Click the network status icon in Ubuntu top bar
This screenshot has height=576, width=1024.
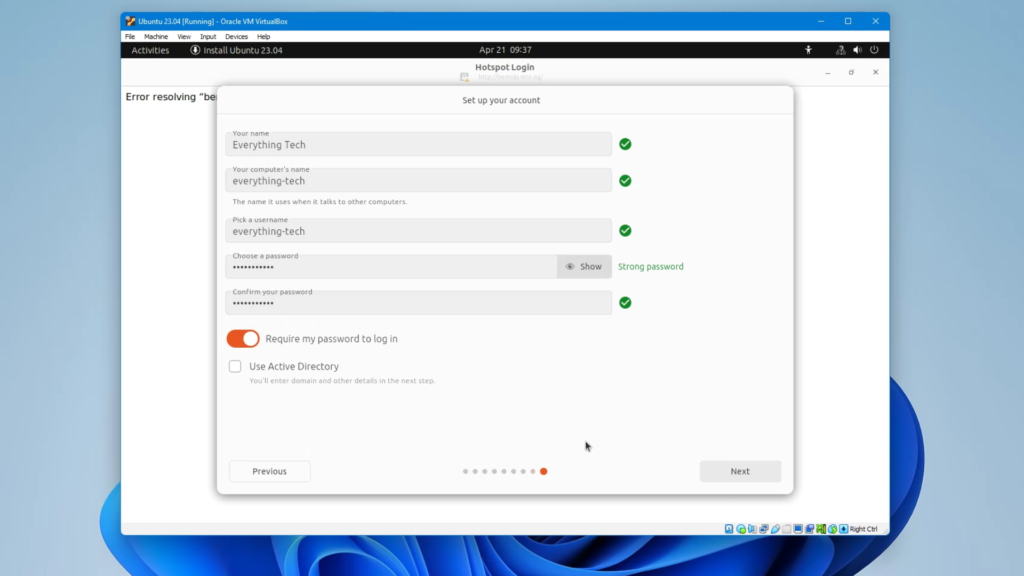tap(840, 50)
